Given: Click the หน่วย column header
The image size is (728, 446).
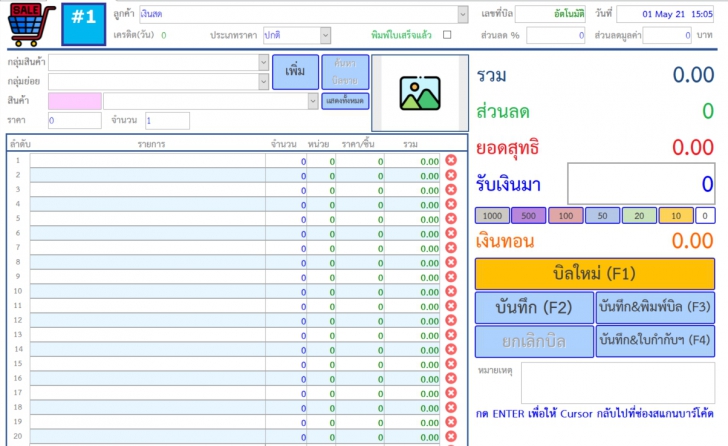Looking at the screenshot, I should pos(318,144).
